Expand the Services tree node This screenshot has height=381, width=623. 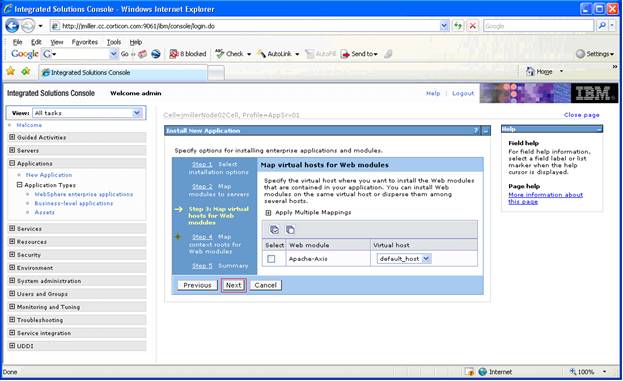[12, 228]
